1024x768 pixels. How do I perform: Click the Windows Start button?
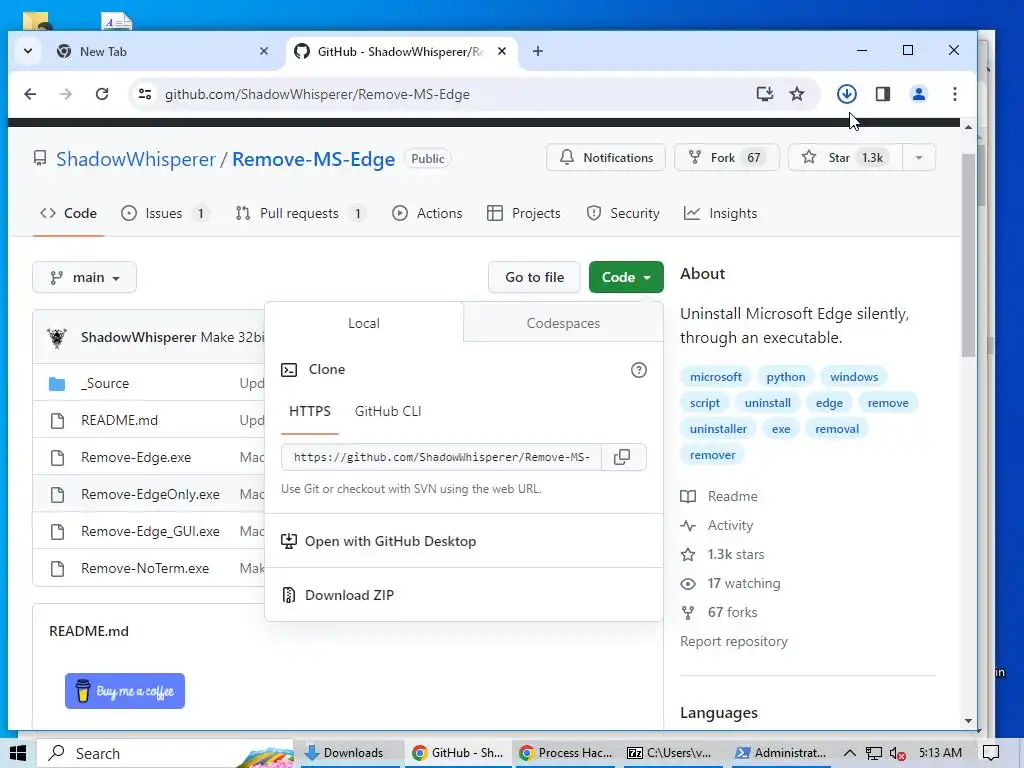[18, 753]
